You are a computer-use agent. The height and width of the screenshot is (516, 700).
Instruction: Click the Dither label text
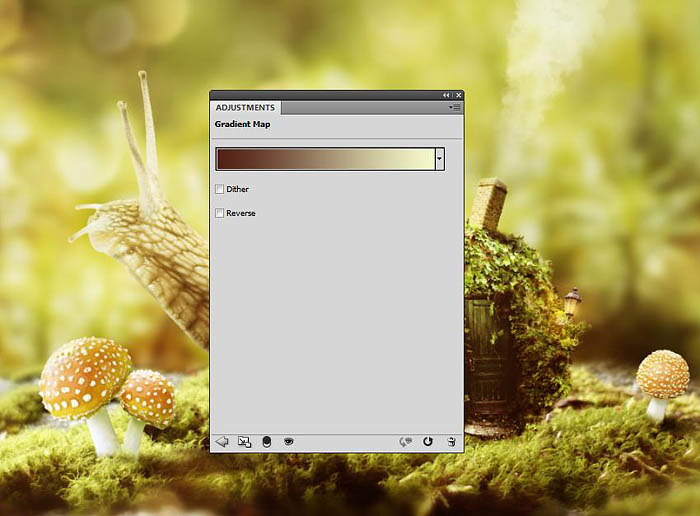(x=237, y=189)
